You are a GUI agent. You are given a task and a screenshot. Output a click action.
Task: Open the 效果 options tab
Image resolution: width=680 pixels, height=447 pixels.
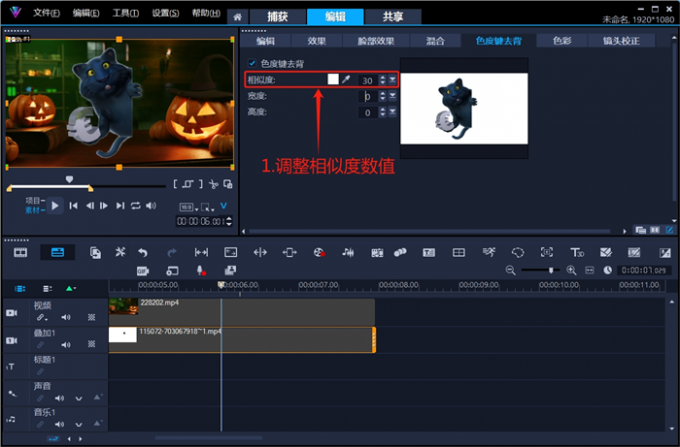click(317, 41)
